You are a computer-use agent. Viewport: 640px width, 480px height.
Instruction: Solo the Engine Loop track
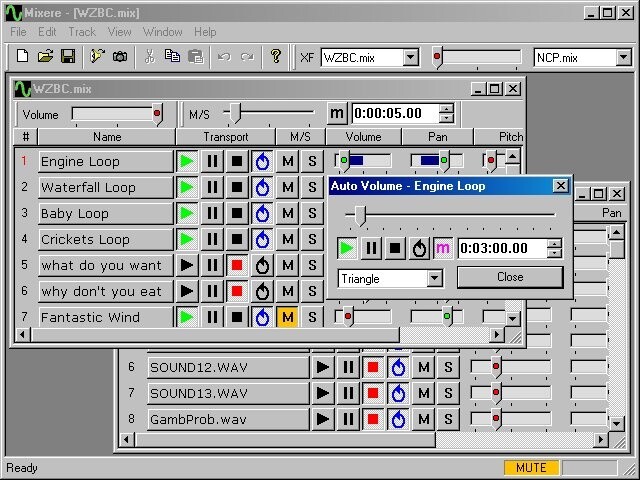pyautogui.click(x=312, y=161)
